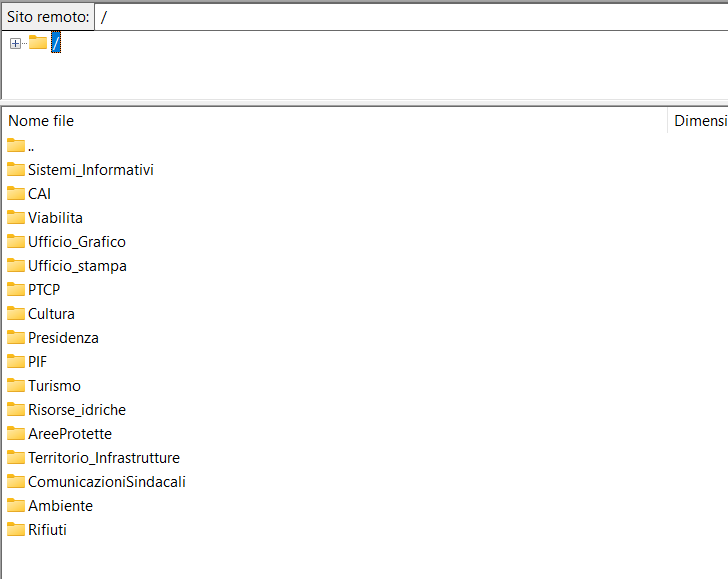Viewport: 728px width, 579px height.
Task: Click the Viabilita folder icon
Action: point(16,217)
